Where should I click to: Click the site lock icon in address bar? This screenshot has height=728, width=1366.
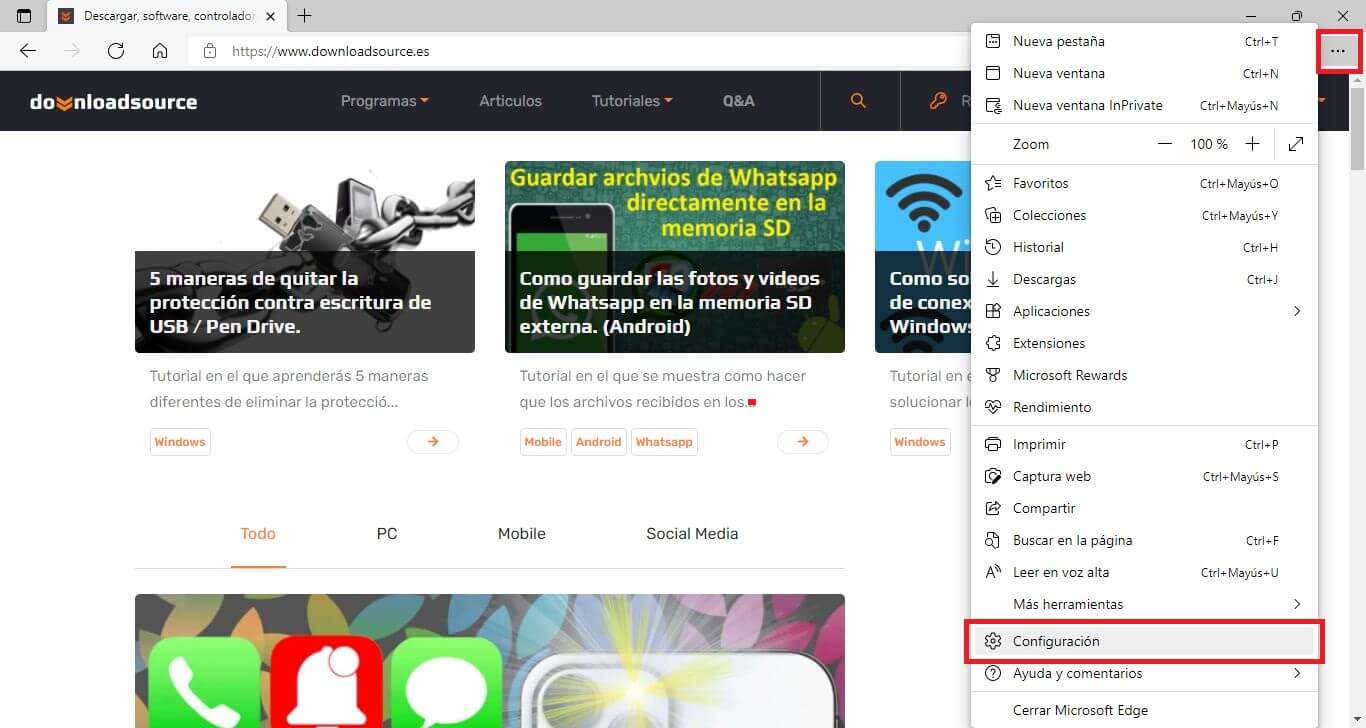click(209, 51)
